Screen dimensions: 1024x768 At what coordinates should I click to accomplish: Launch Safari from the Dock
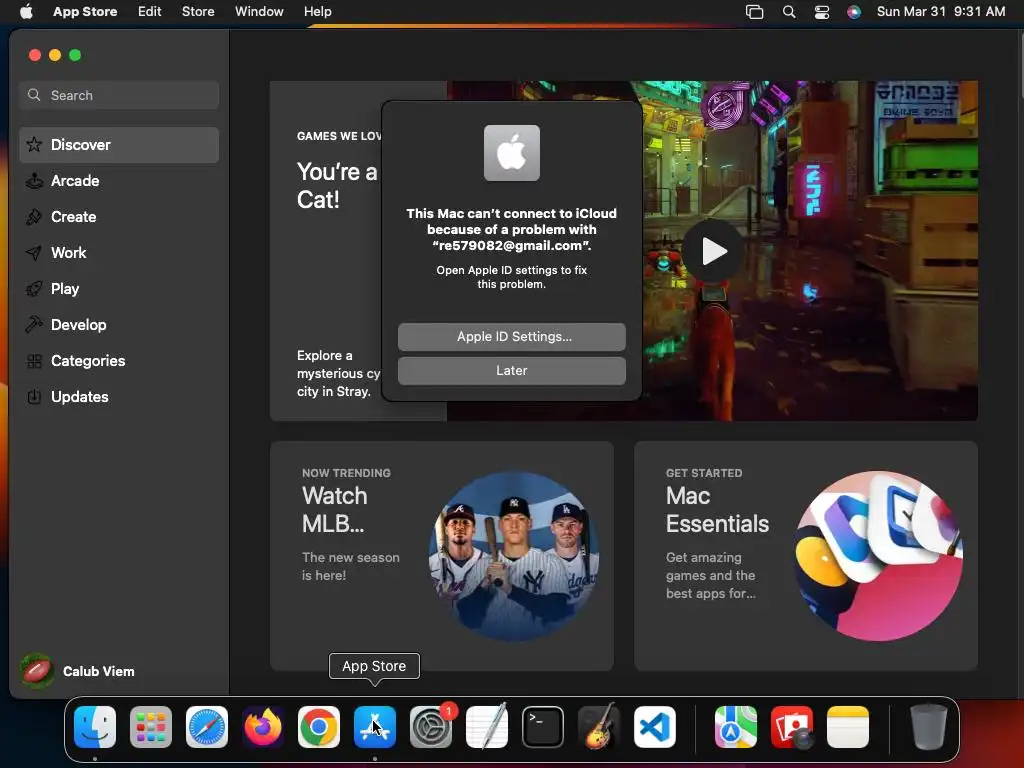coord(207,727)
